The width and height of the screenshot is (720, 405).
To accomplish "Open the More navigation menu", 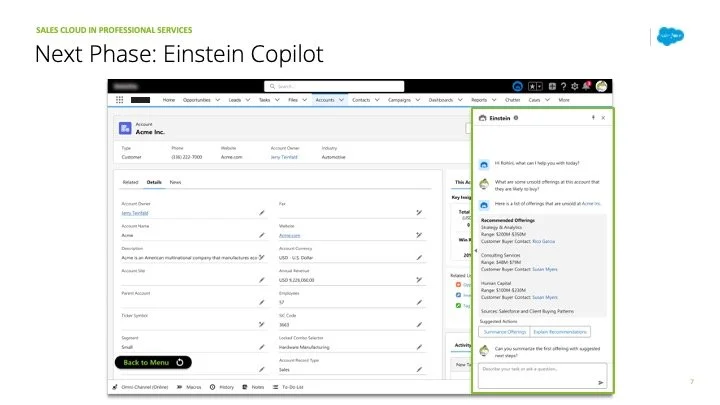I will coord(564,100).
